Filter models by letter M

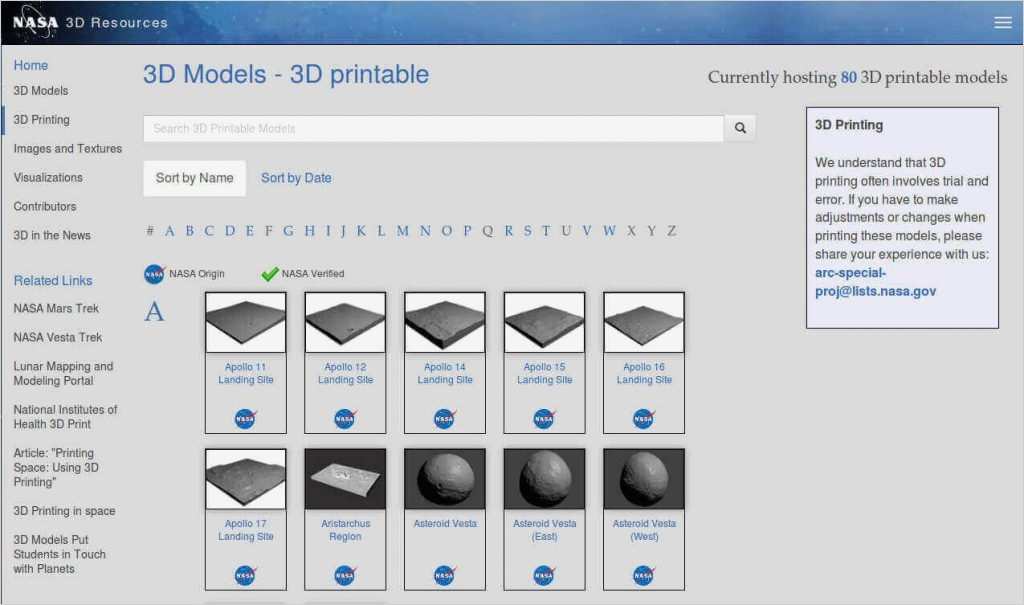(x=403, y=230)
